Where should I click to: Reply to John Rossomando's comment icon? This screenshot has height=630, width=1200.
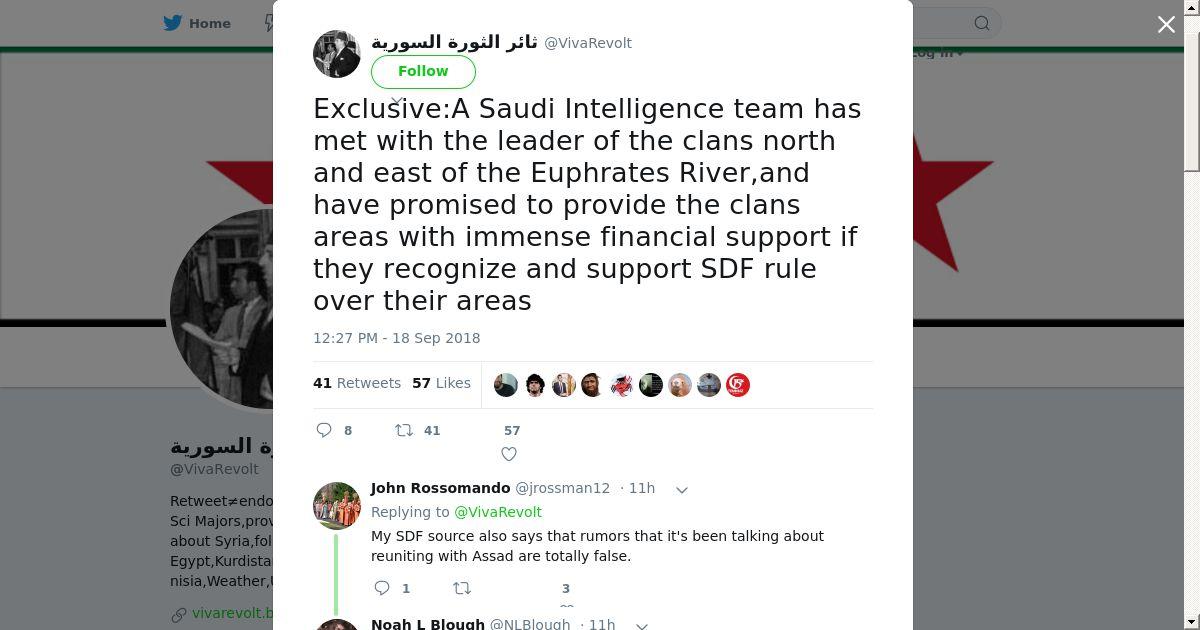382,588
